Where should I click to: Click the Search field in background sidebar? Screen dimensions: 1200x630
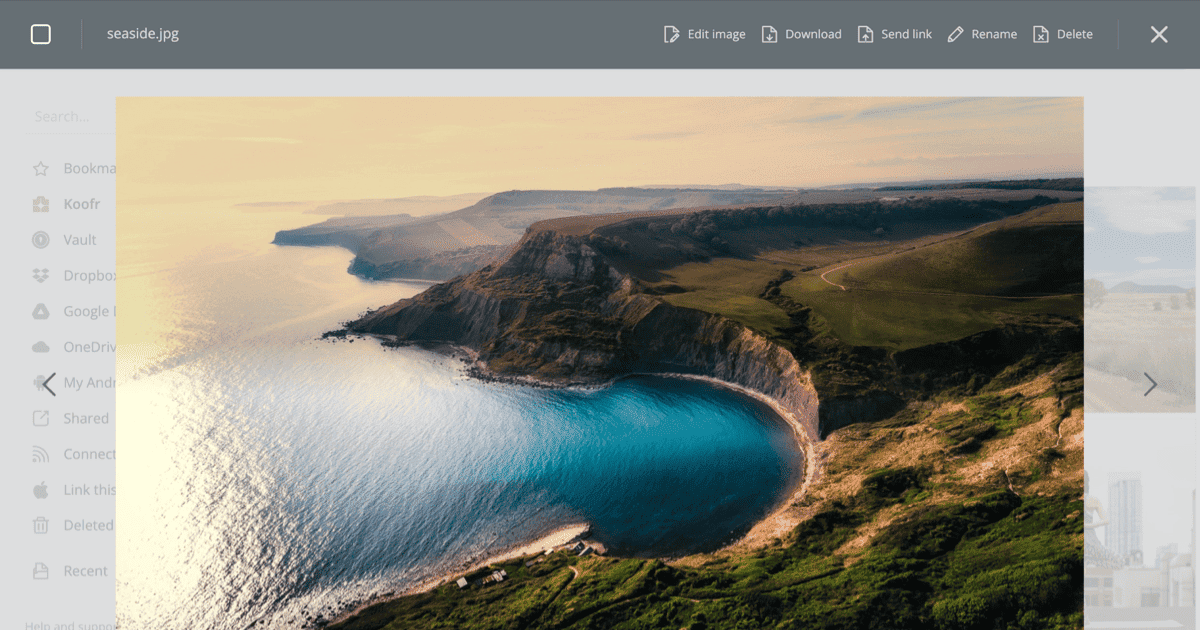(x=70, y=116)
